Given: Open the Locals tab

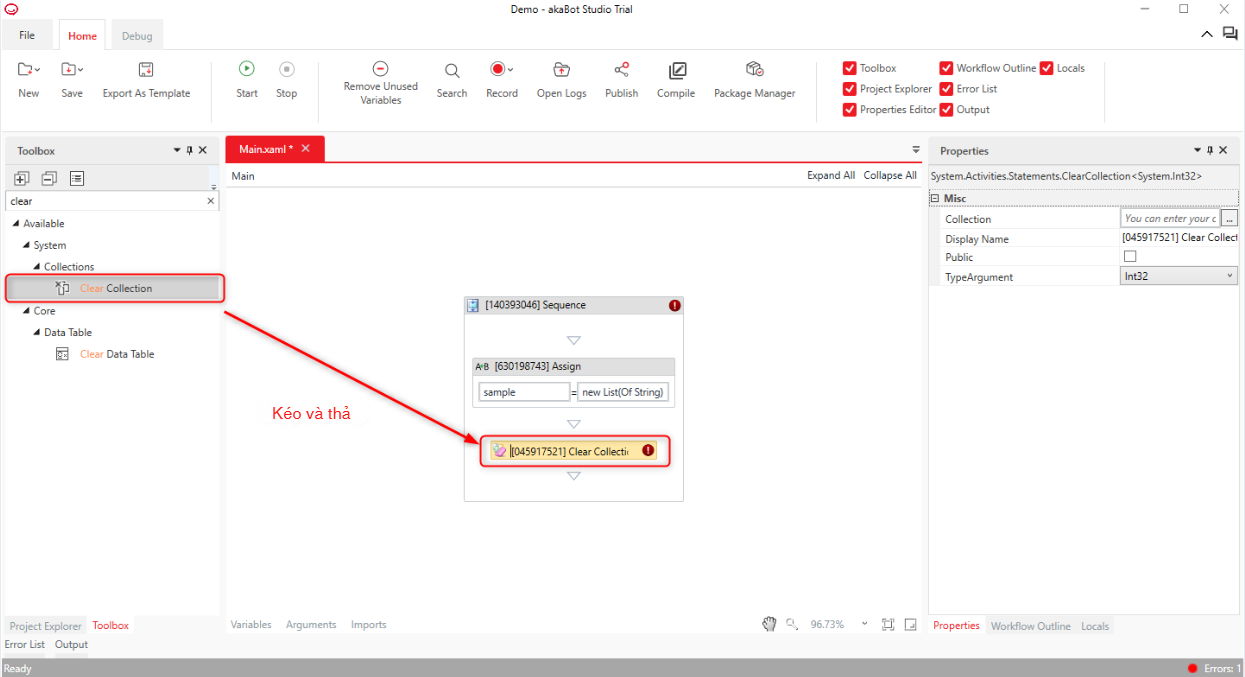Looking at the screenshot, I should pyautogui.click(x=1095, y=626).
